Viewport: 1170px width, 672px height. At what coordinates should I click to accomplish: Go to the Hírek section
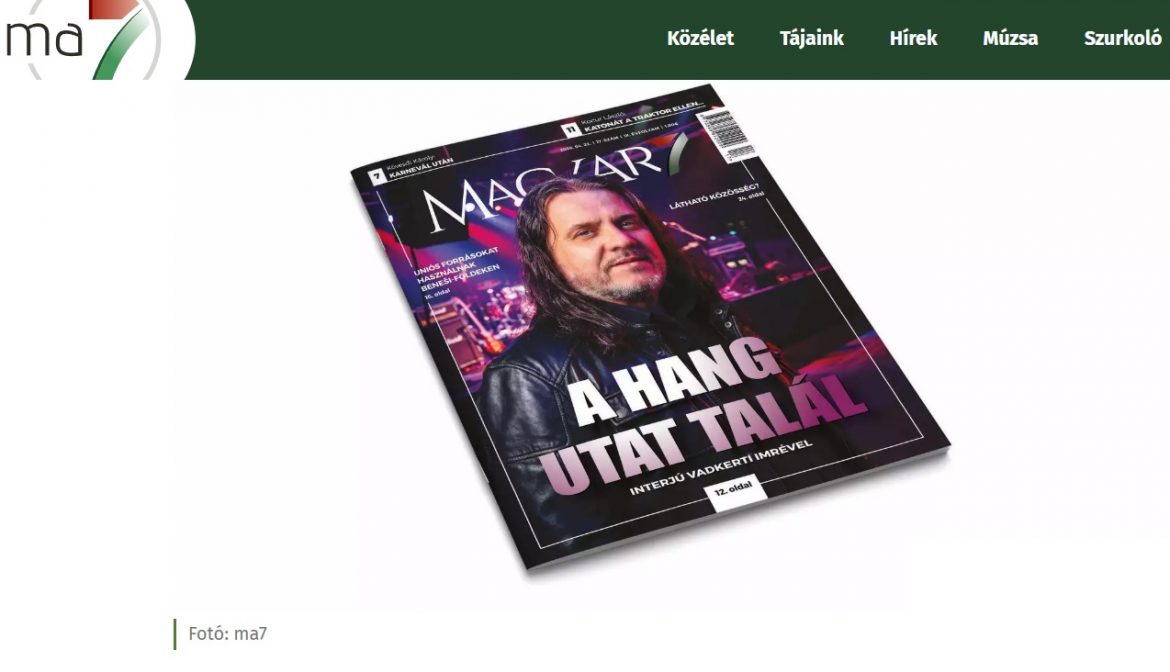(x=913, y=38)
